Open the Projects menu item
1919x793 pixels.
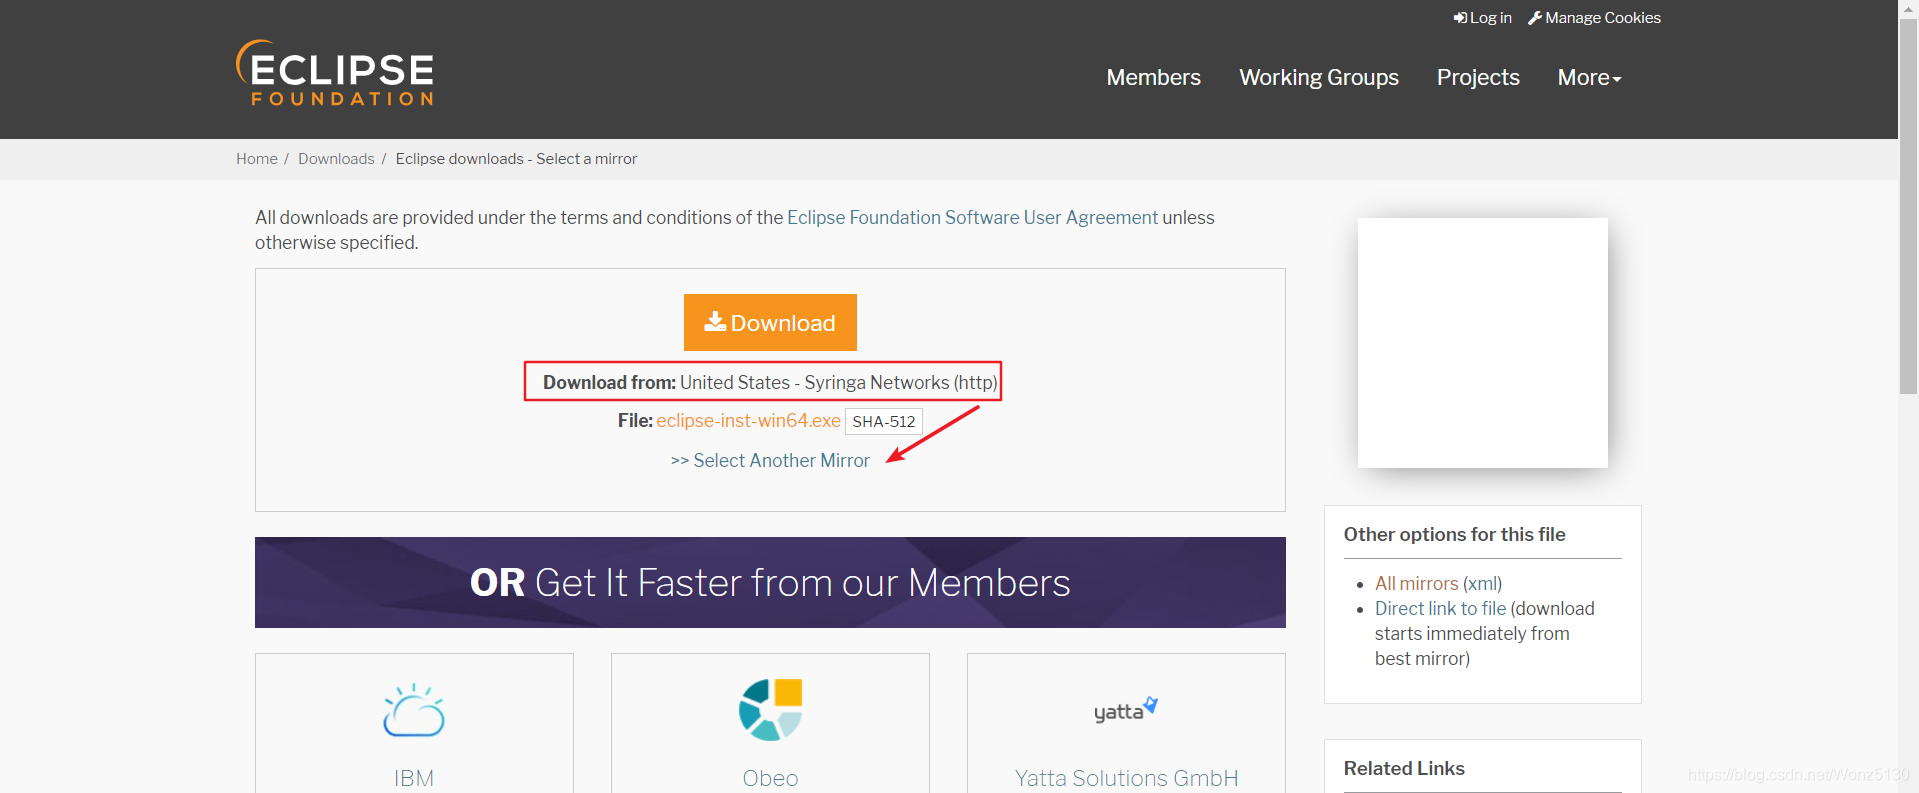1478,77
